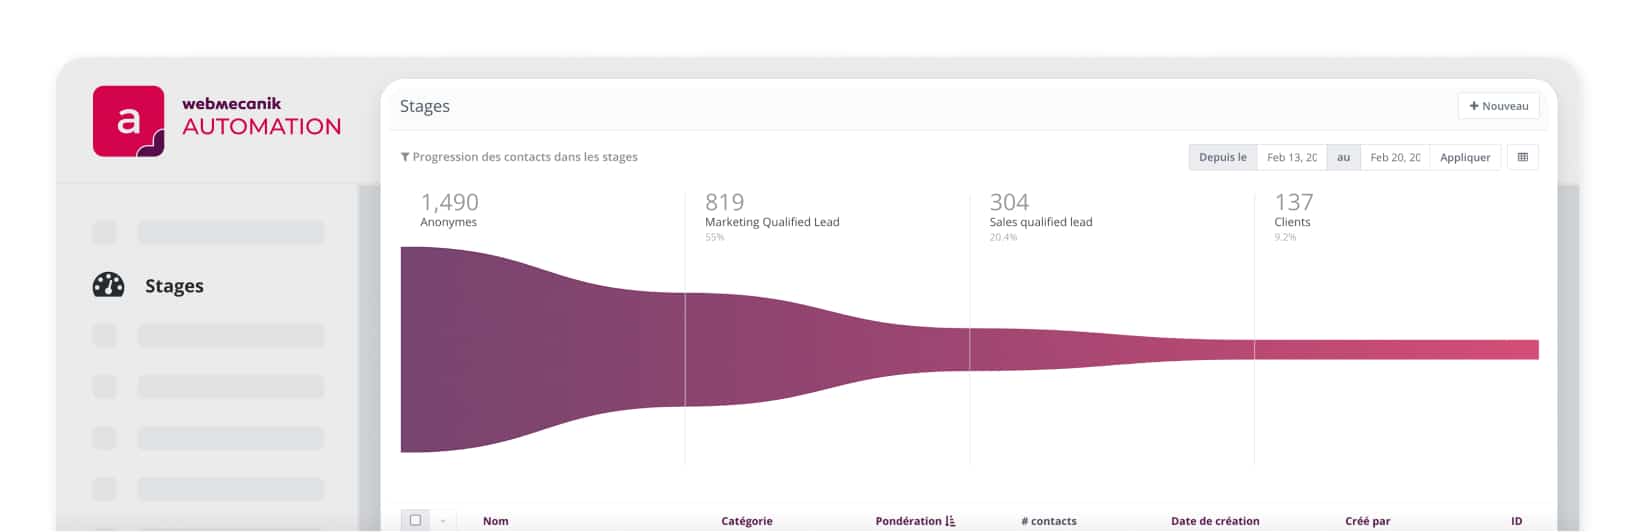Click the start date field Feb 13

click(x=1291, y=157)
